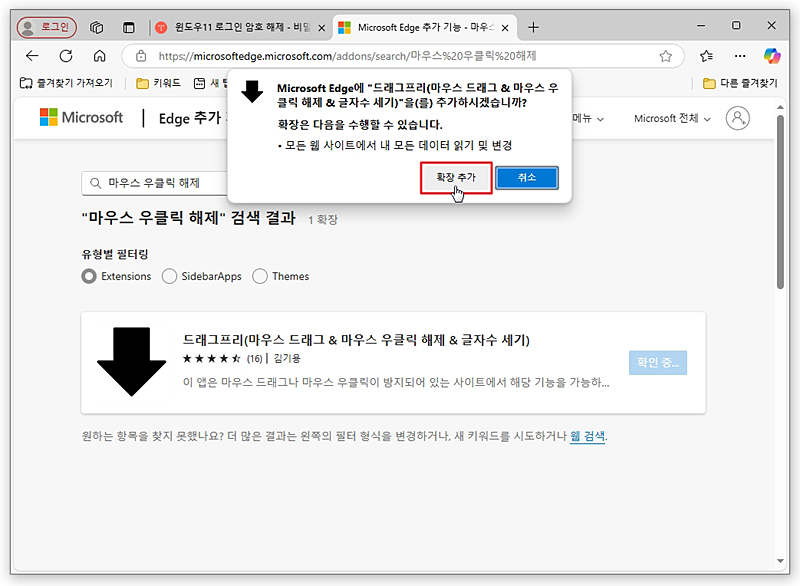This screenshot has height=586, width=800.
Task: Switch to 윈도우11 로그인 암호 해제 tab
Action: [x=241, y=28]
